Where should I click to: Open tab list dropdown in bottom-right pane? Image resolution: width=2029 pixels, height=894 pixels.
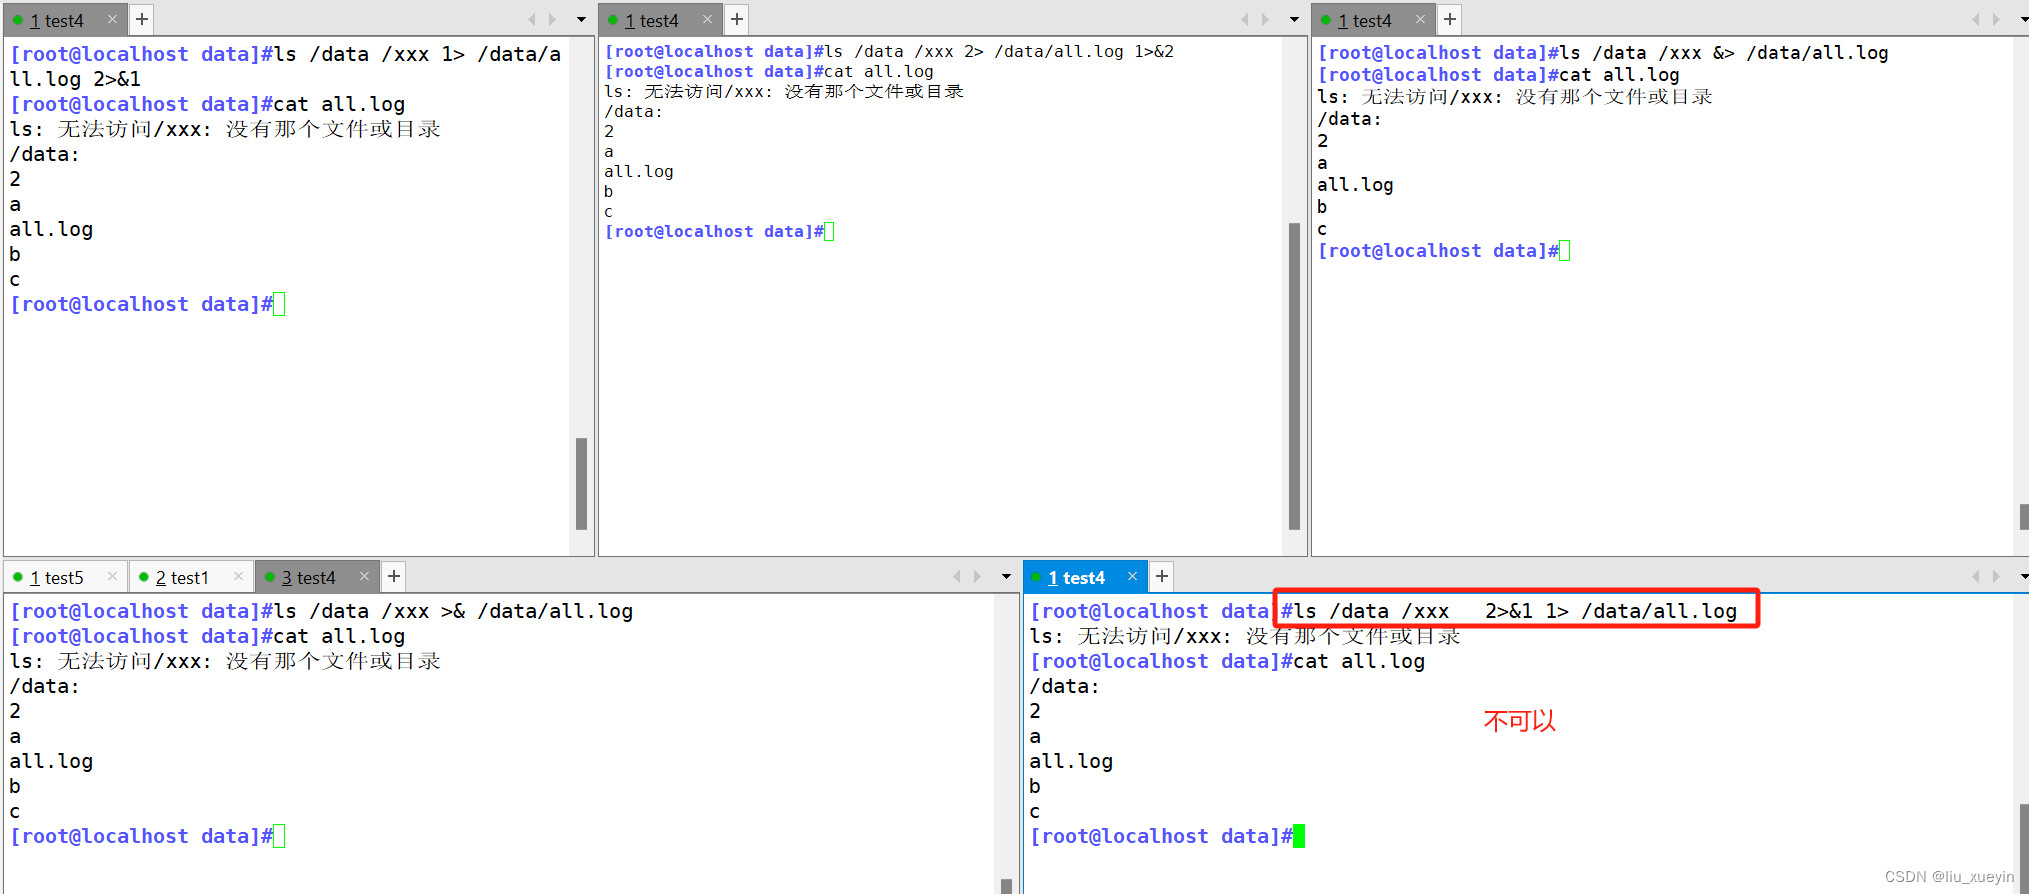tap(2023, 576)
